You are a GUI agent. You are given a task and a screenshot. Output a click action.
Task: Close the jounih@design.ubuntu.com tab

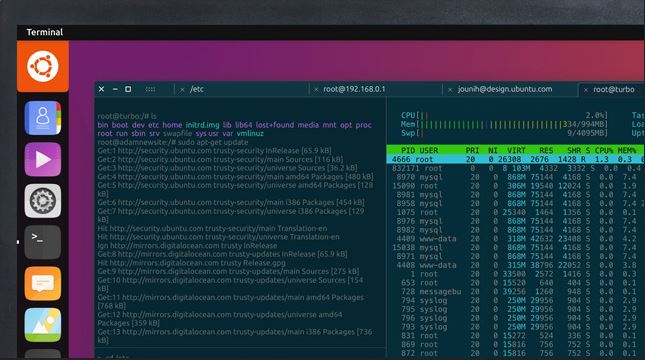450,90
